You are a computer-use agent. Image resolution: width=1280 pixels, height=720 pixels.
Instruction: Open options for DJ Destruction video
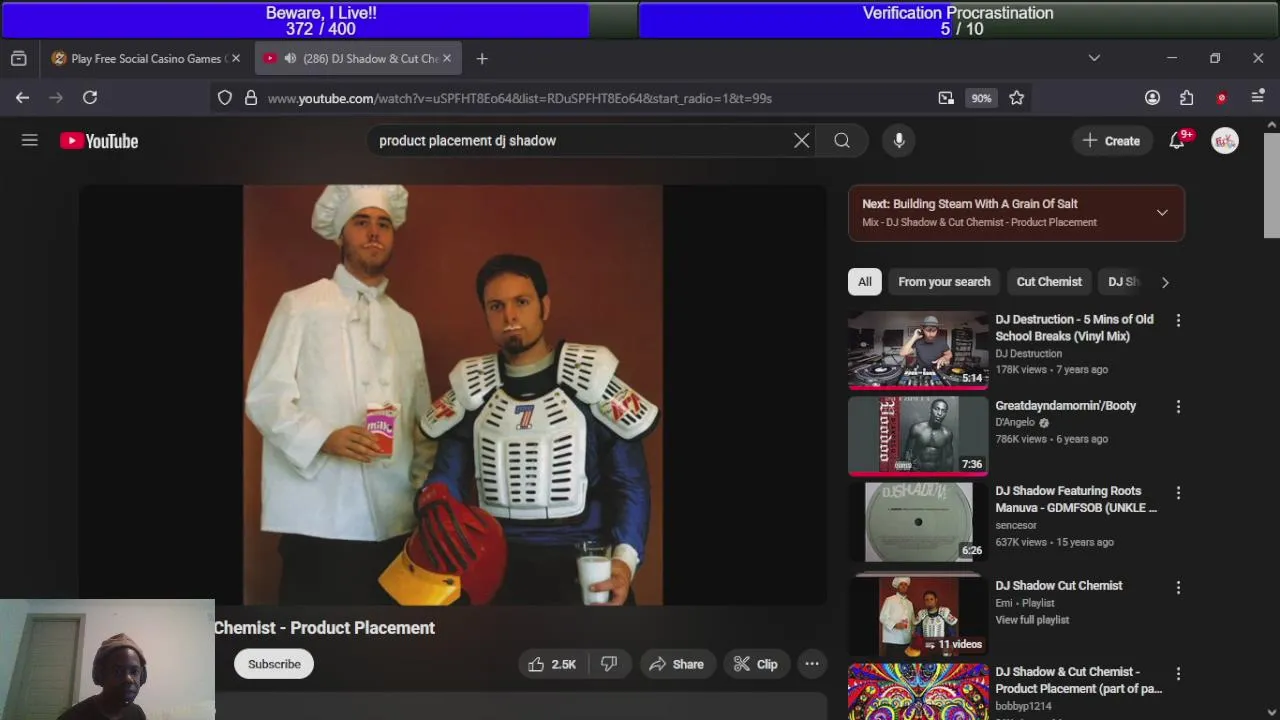[x=1178, y=321]
